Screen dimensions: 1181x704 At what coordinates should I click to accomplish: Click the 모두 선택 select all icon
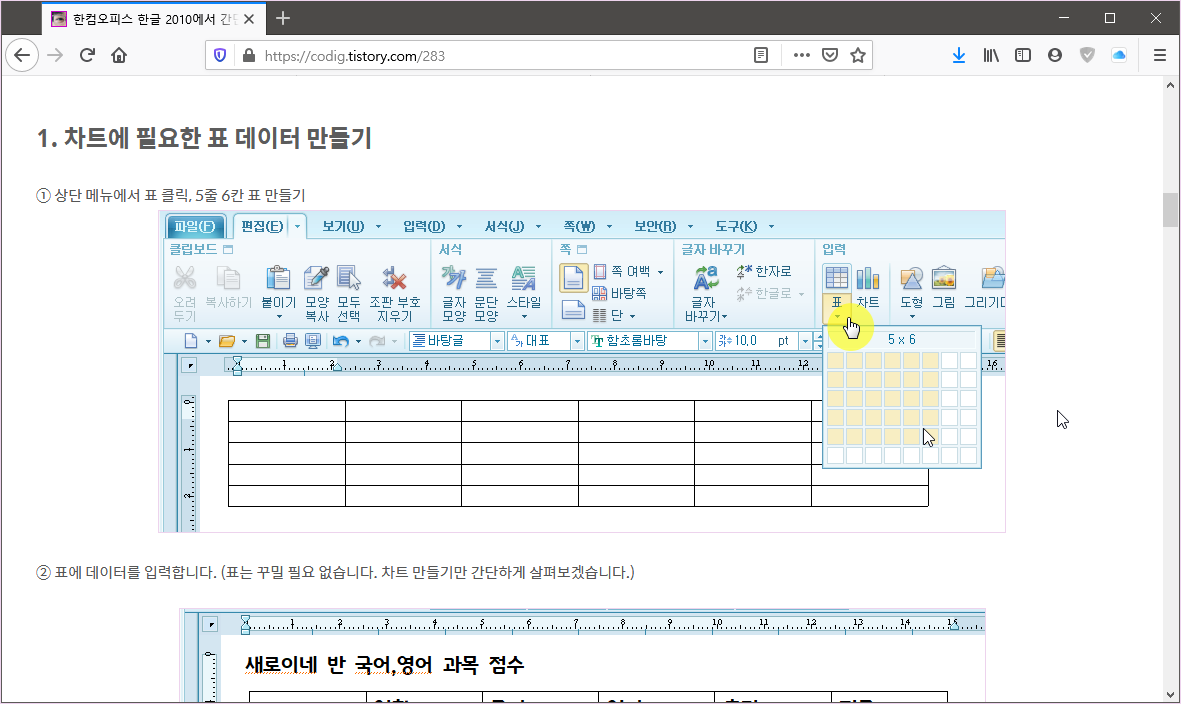pos(348,278)
